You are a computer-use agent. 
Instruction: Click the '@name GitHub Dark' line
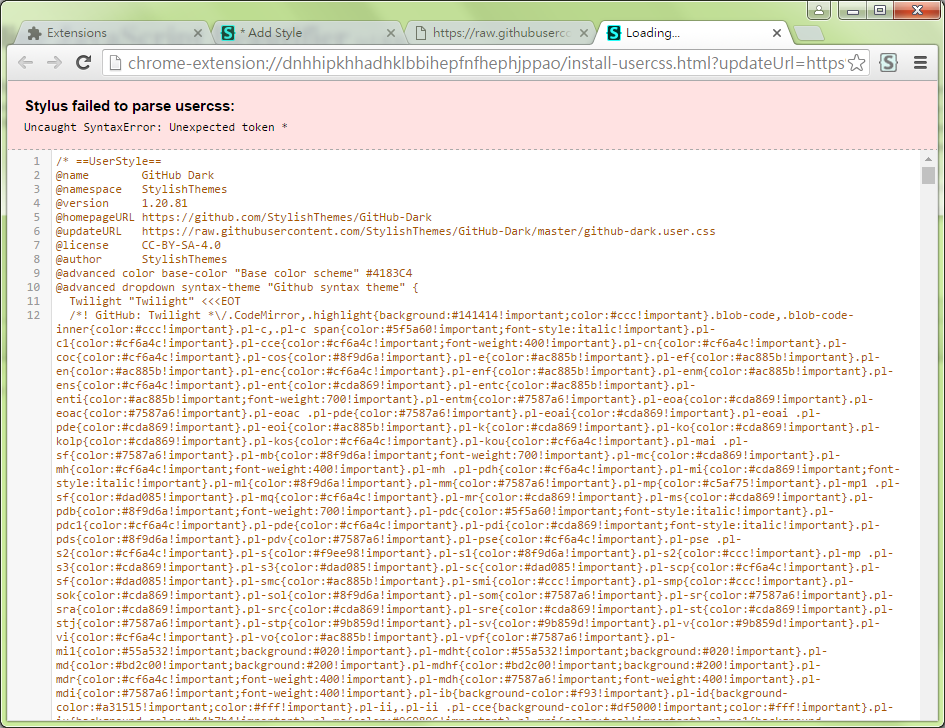tap(135, 175)
